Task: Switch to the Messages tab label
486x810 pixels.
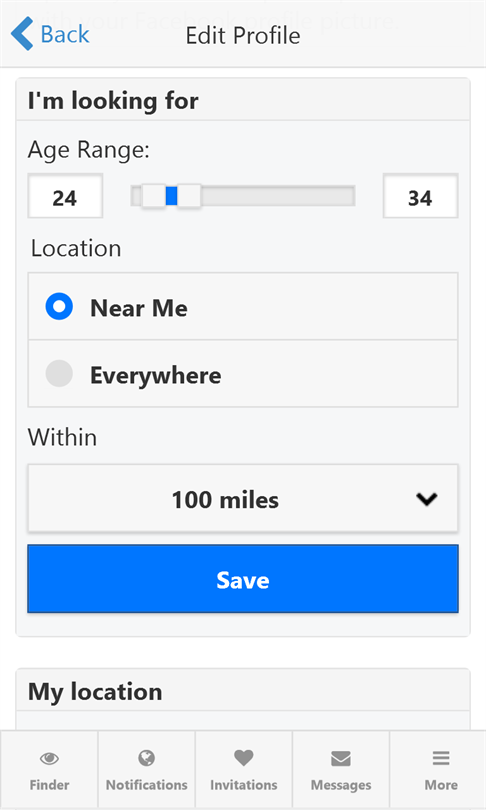Action: point(341,785)
